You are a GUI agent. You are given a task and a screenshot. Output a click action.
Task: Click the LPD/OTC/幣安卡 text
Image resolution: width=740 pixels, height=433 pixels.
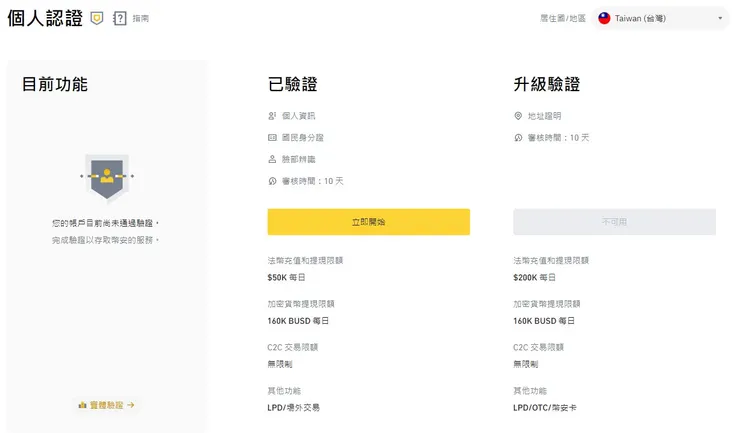click(545, 408)
